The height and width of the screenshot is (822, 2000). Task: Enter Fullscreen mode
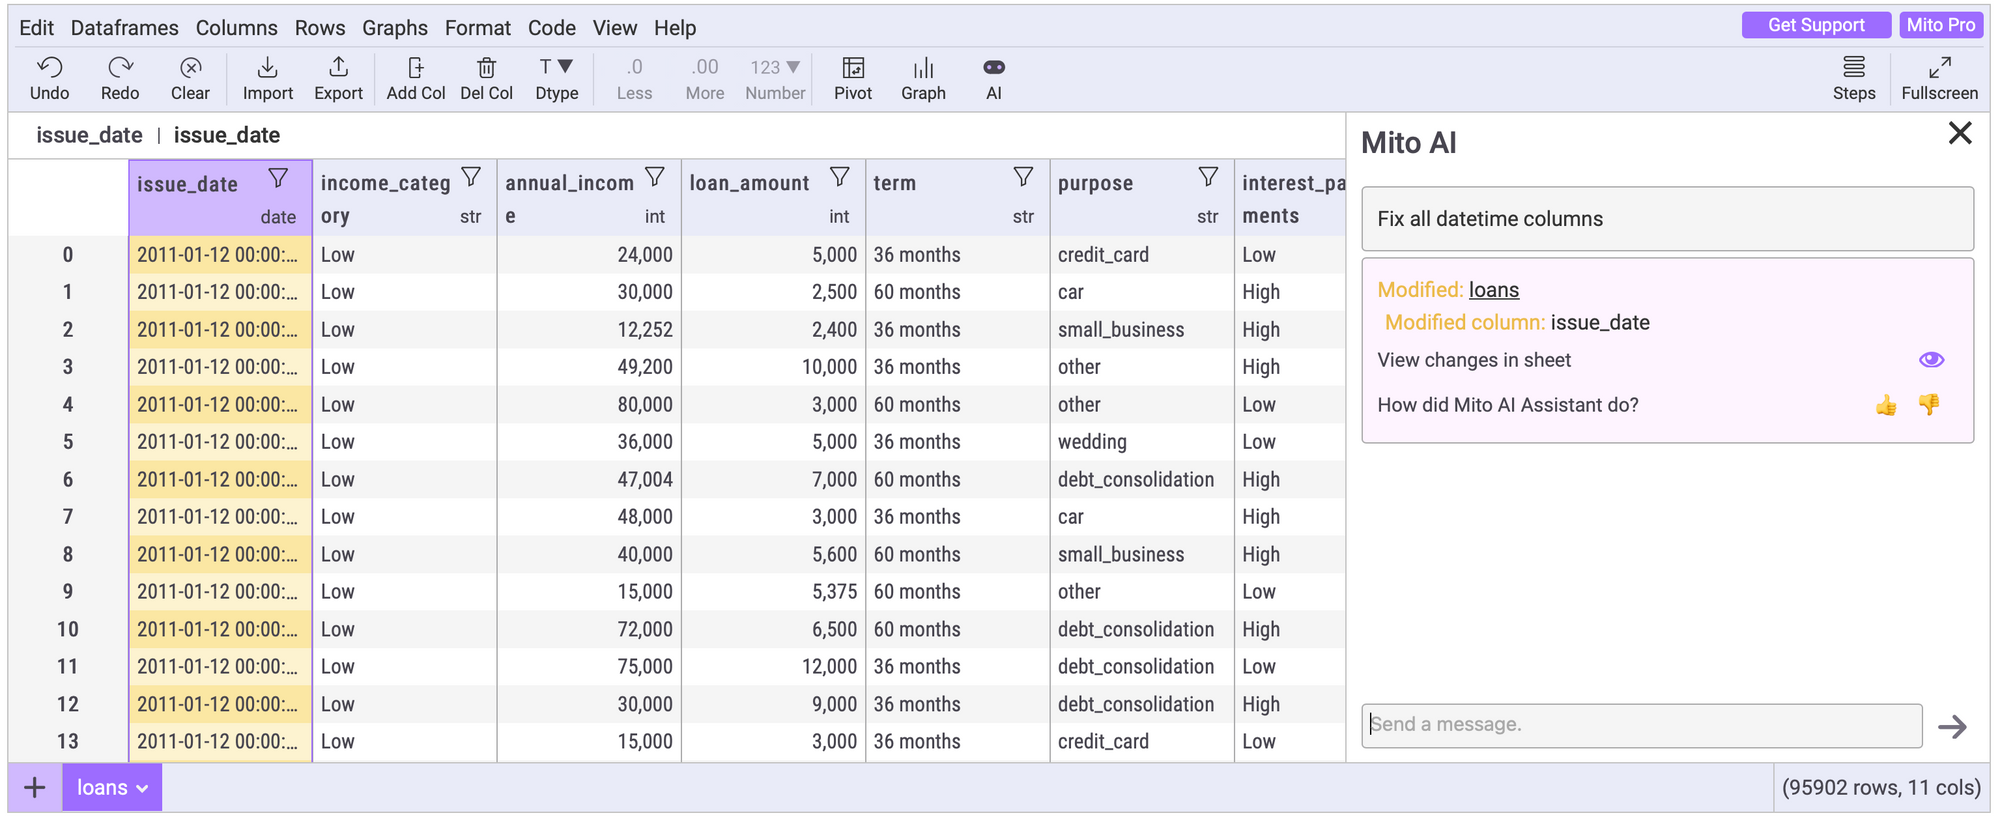click(1940, 78)
